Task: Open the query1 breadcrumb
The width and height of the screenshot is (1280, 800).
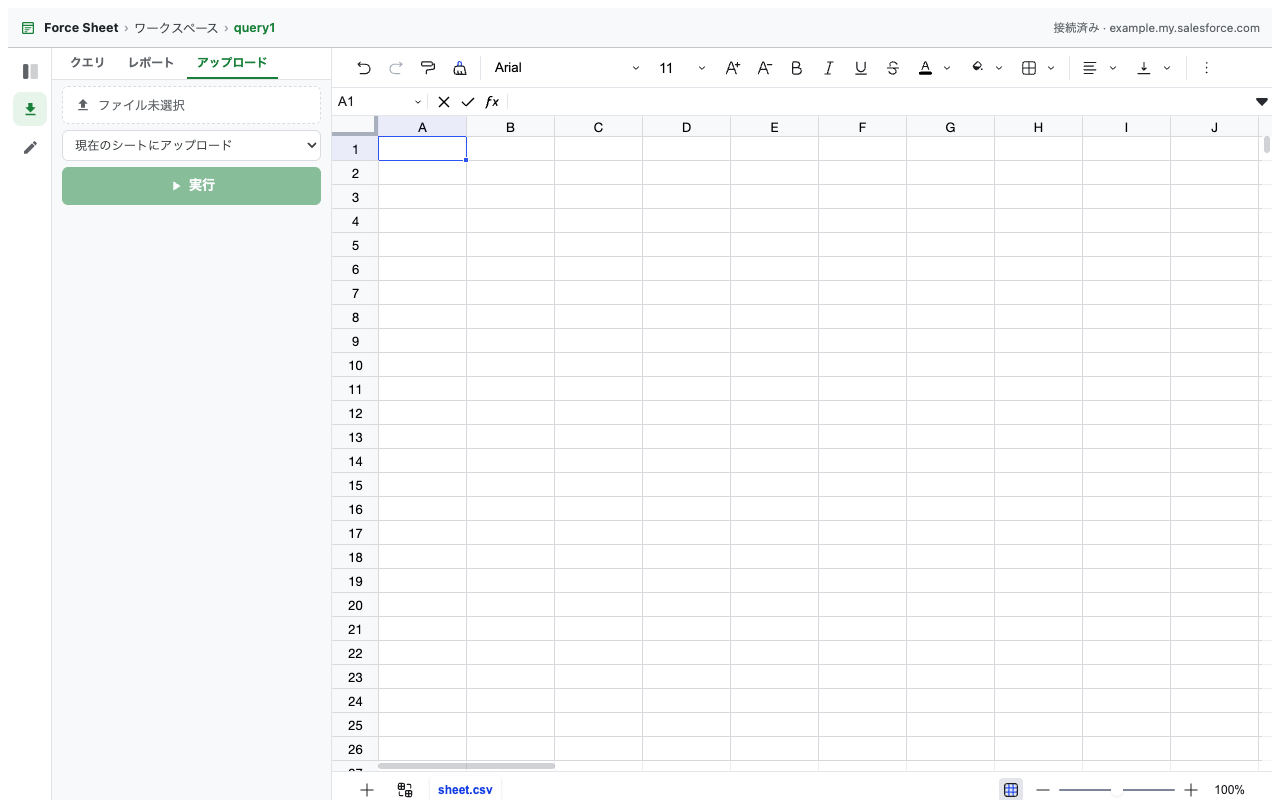Action: point(254,28)
